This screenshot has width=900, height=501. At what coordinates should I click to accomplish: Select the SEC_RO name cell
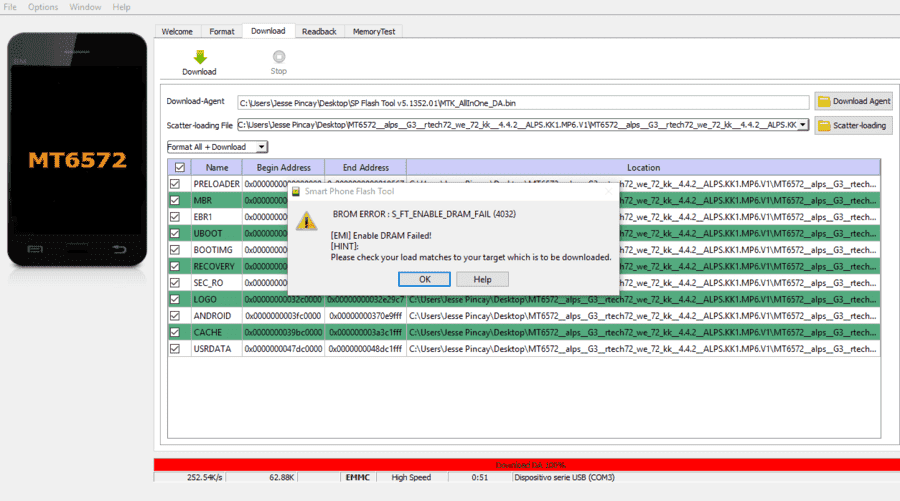coord(216,283)
